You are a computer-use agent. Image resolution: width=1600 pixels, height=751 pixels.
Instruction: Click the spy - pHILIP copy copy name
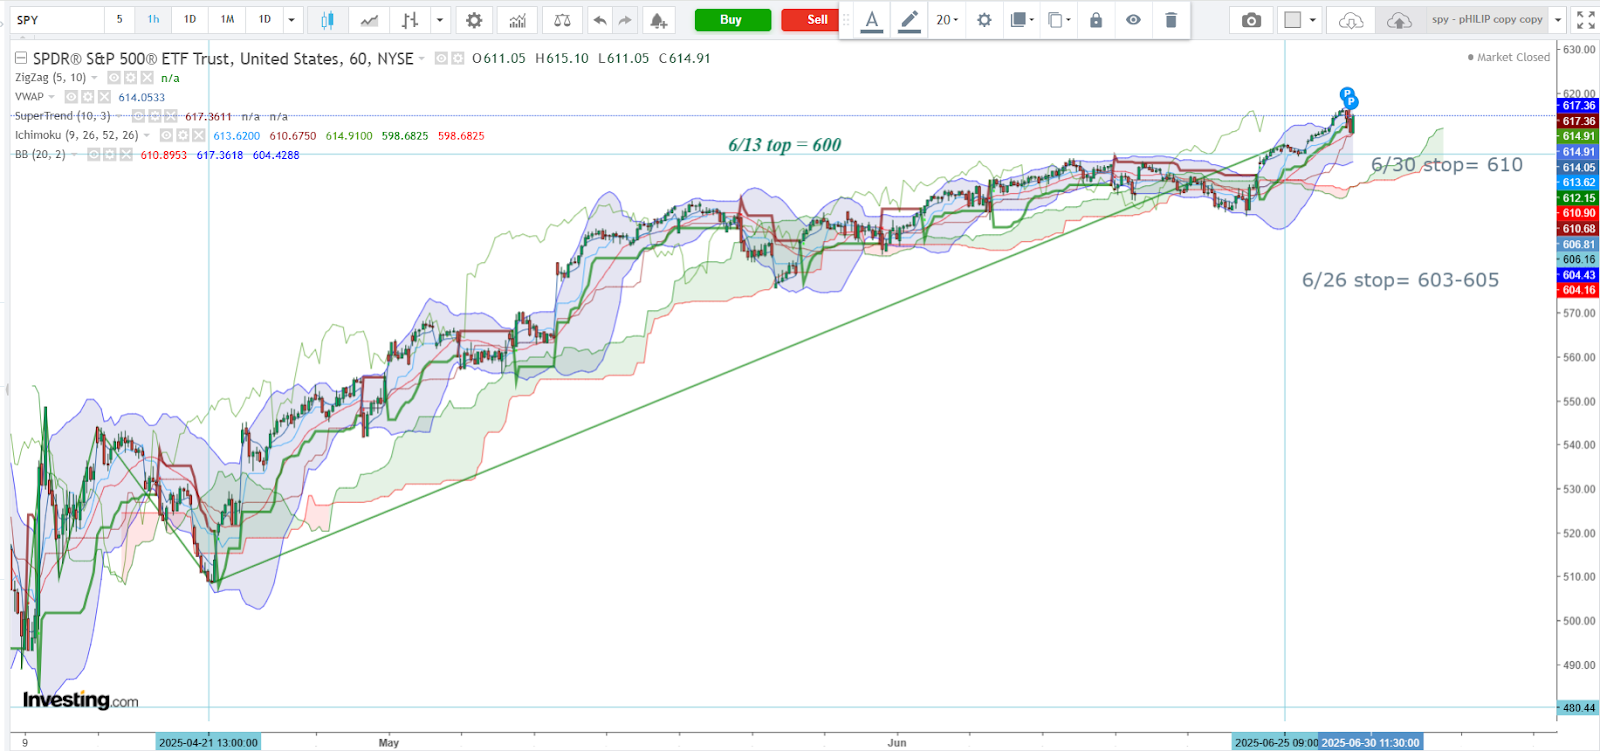pyautogui.click(x=1486, y=20)
